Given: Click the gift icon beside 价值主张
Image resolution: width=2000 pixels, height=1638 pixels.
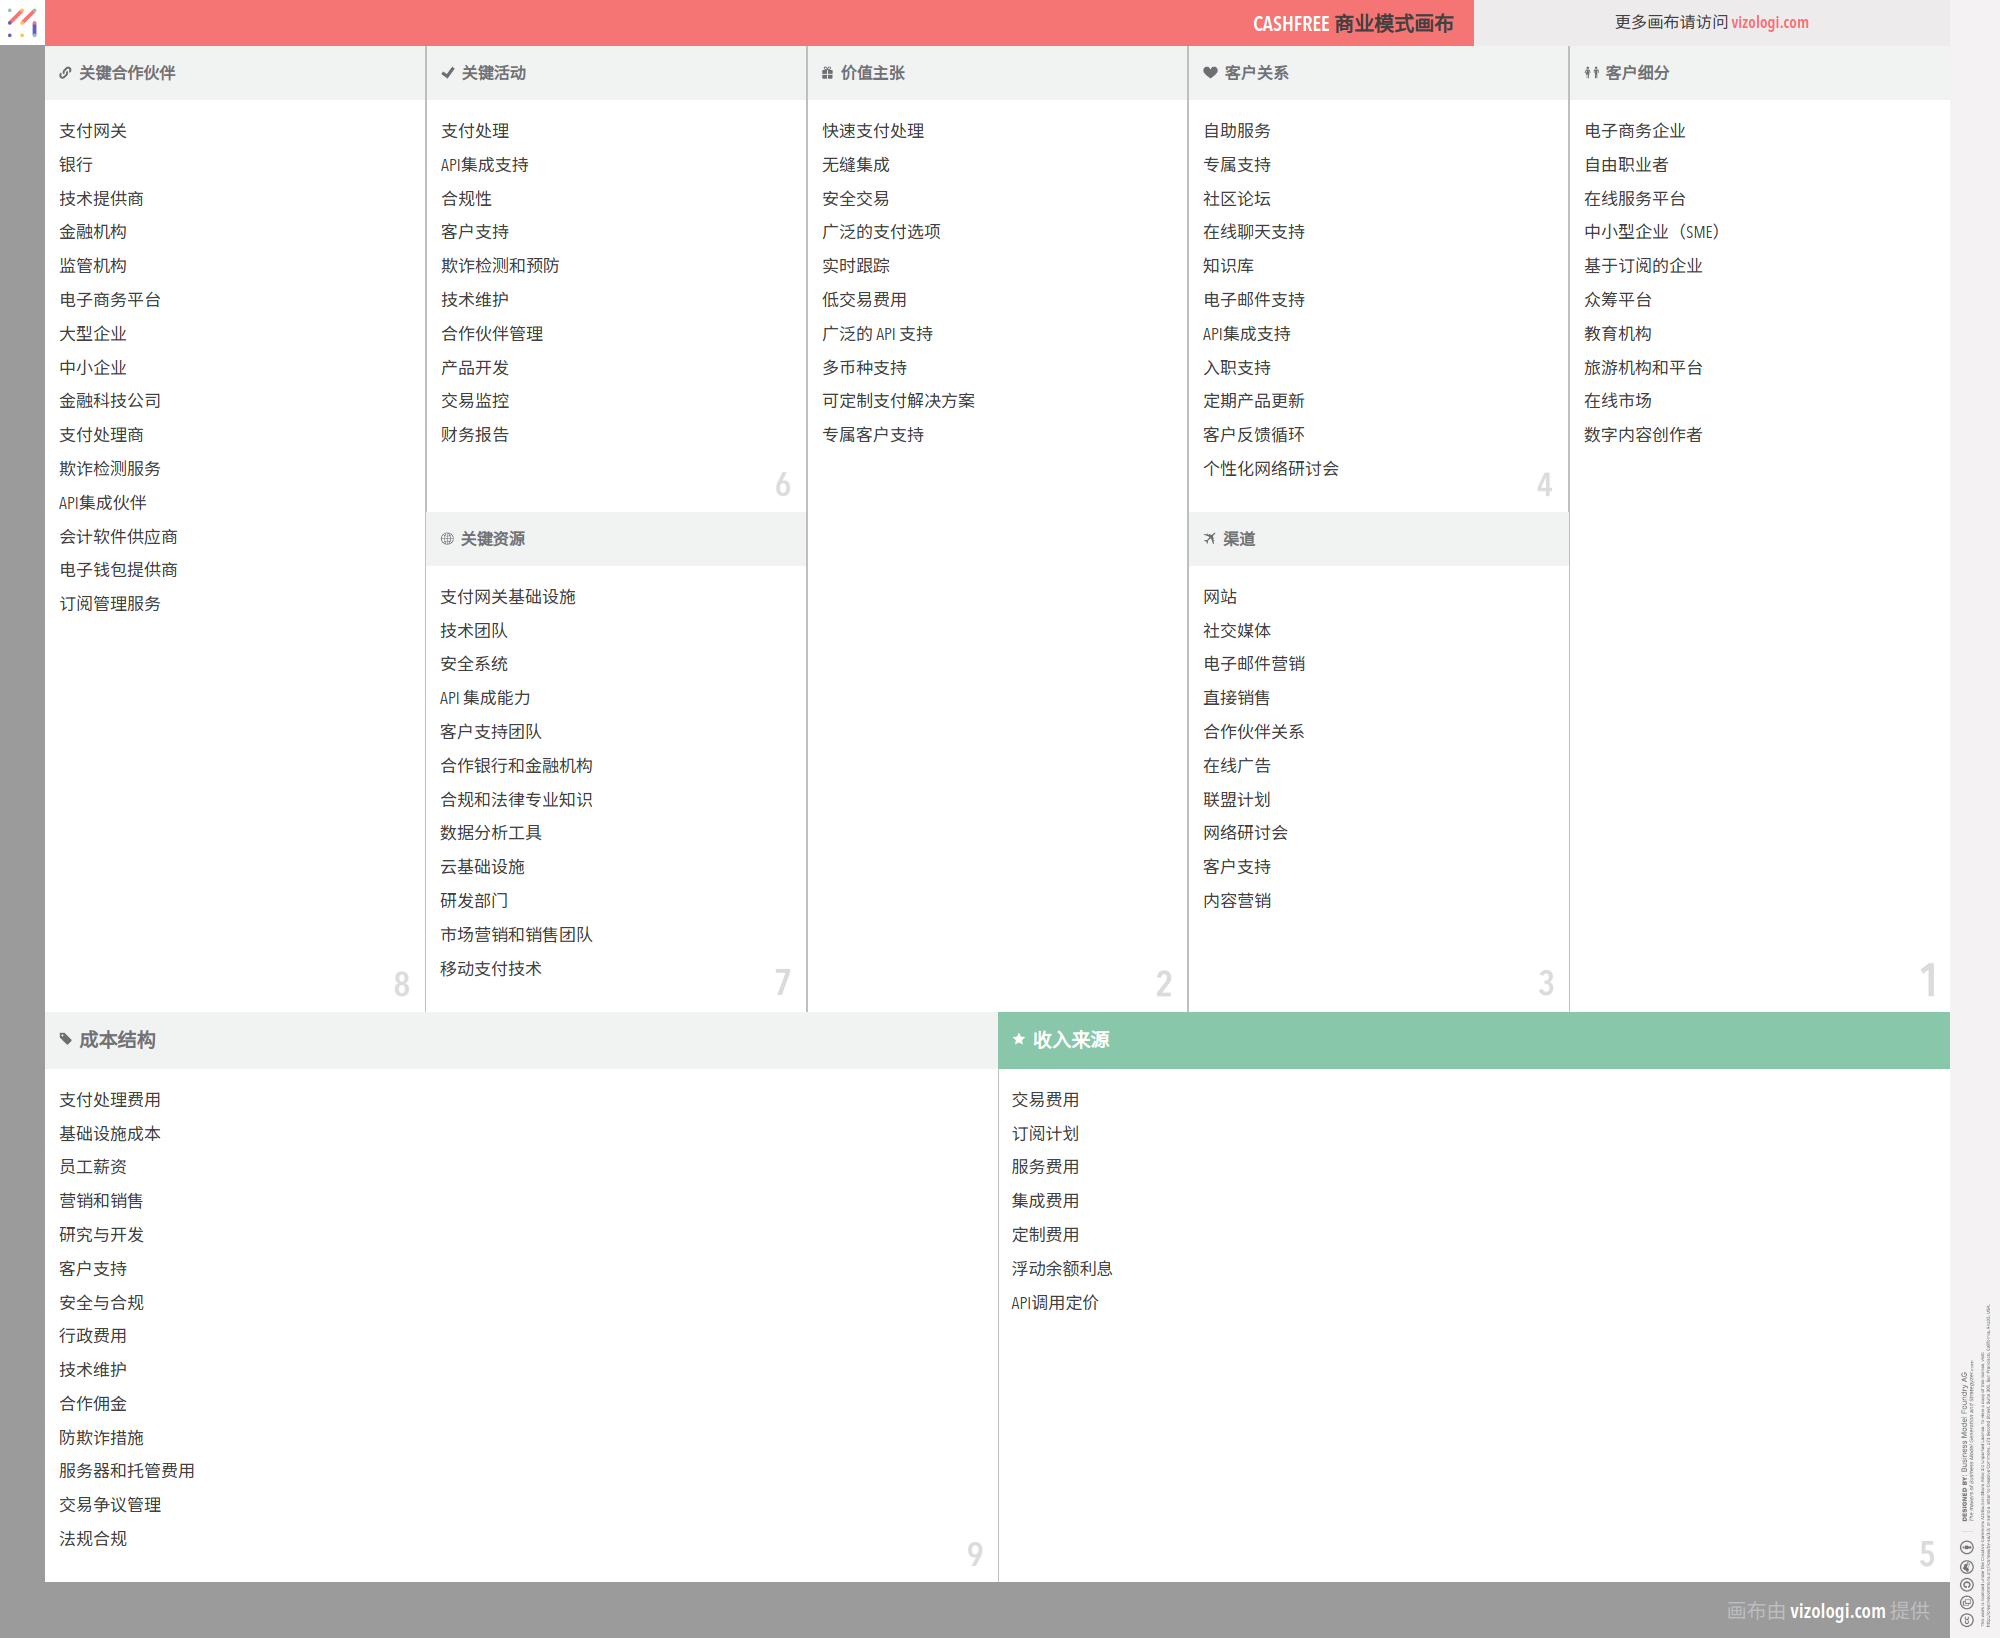Looking at the screenshot, I should click(827, 73).
